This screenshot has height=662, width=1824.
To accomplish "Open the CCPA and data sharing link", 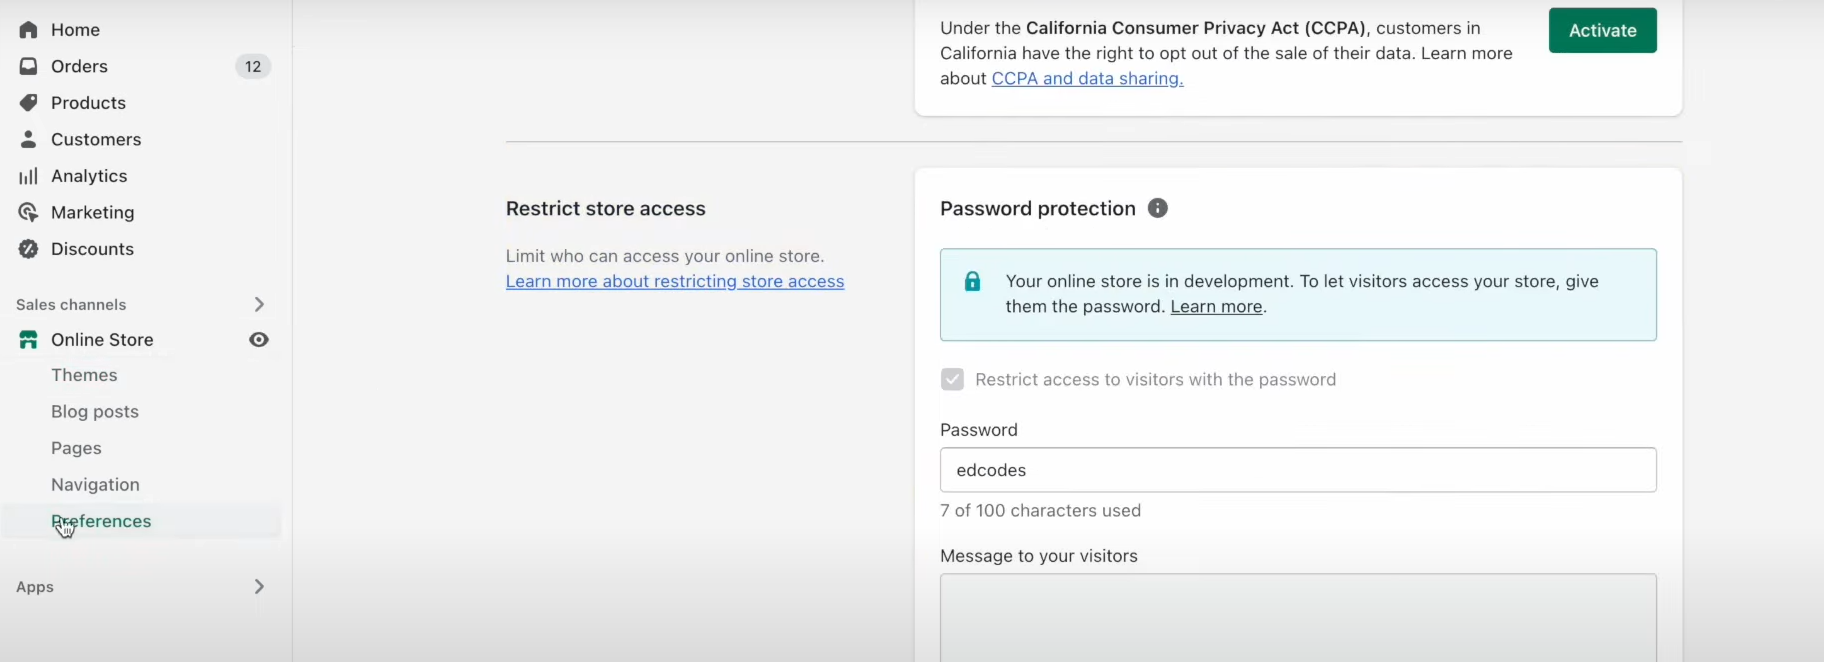I will click(x=1087, y=78).
